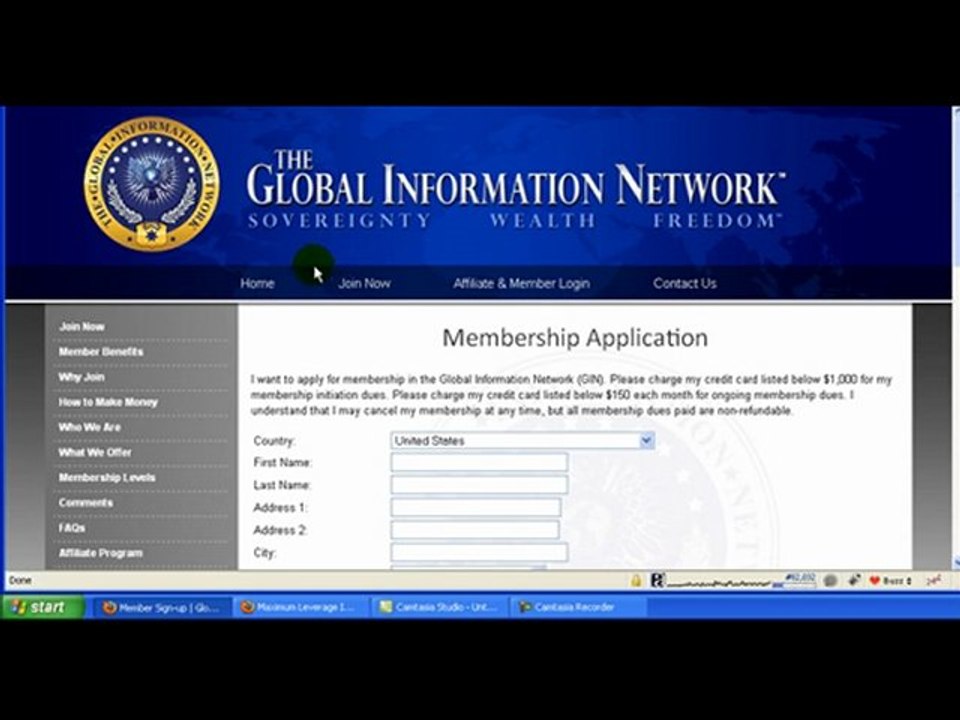960x720 pixels.
Task: Go to Home in the top navigation
Action: 257,283
